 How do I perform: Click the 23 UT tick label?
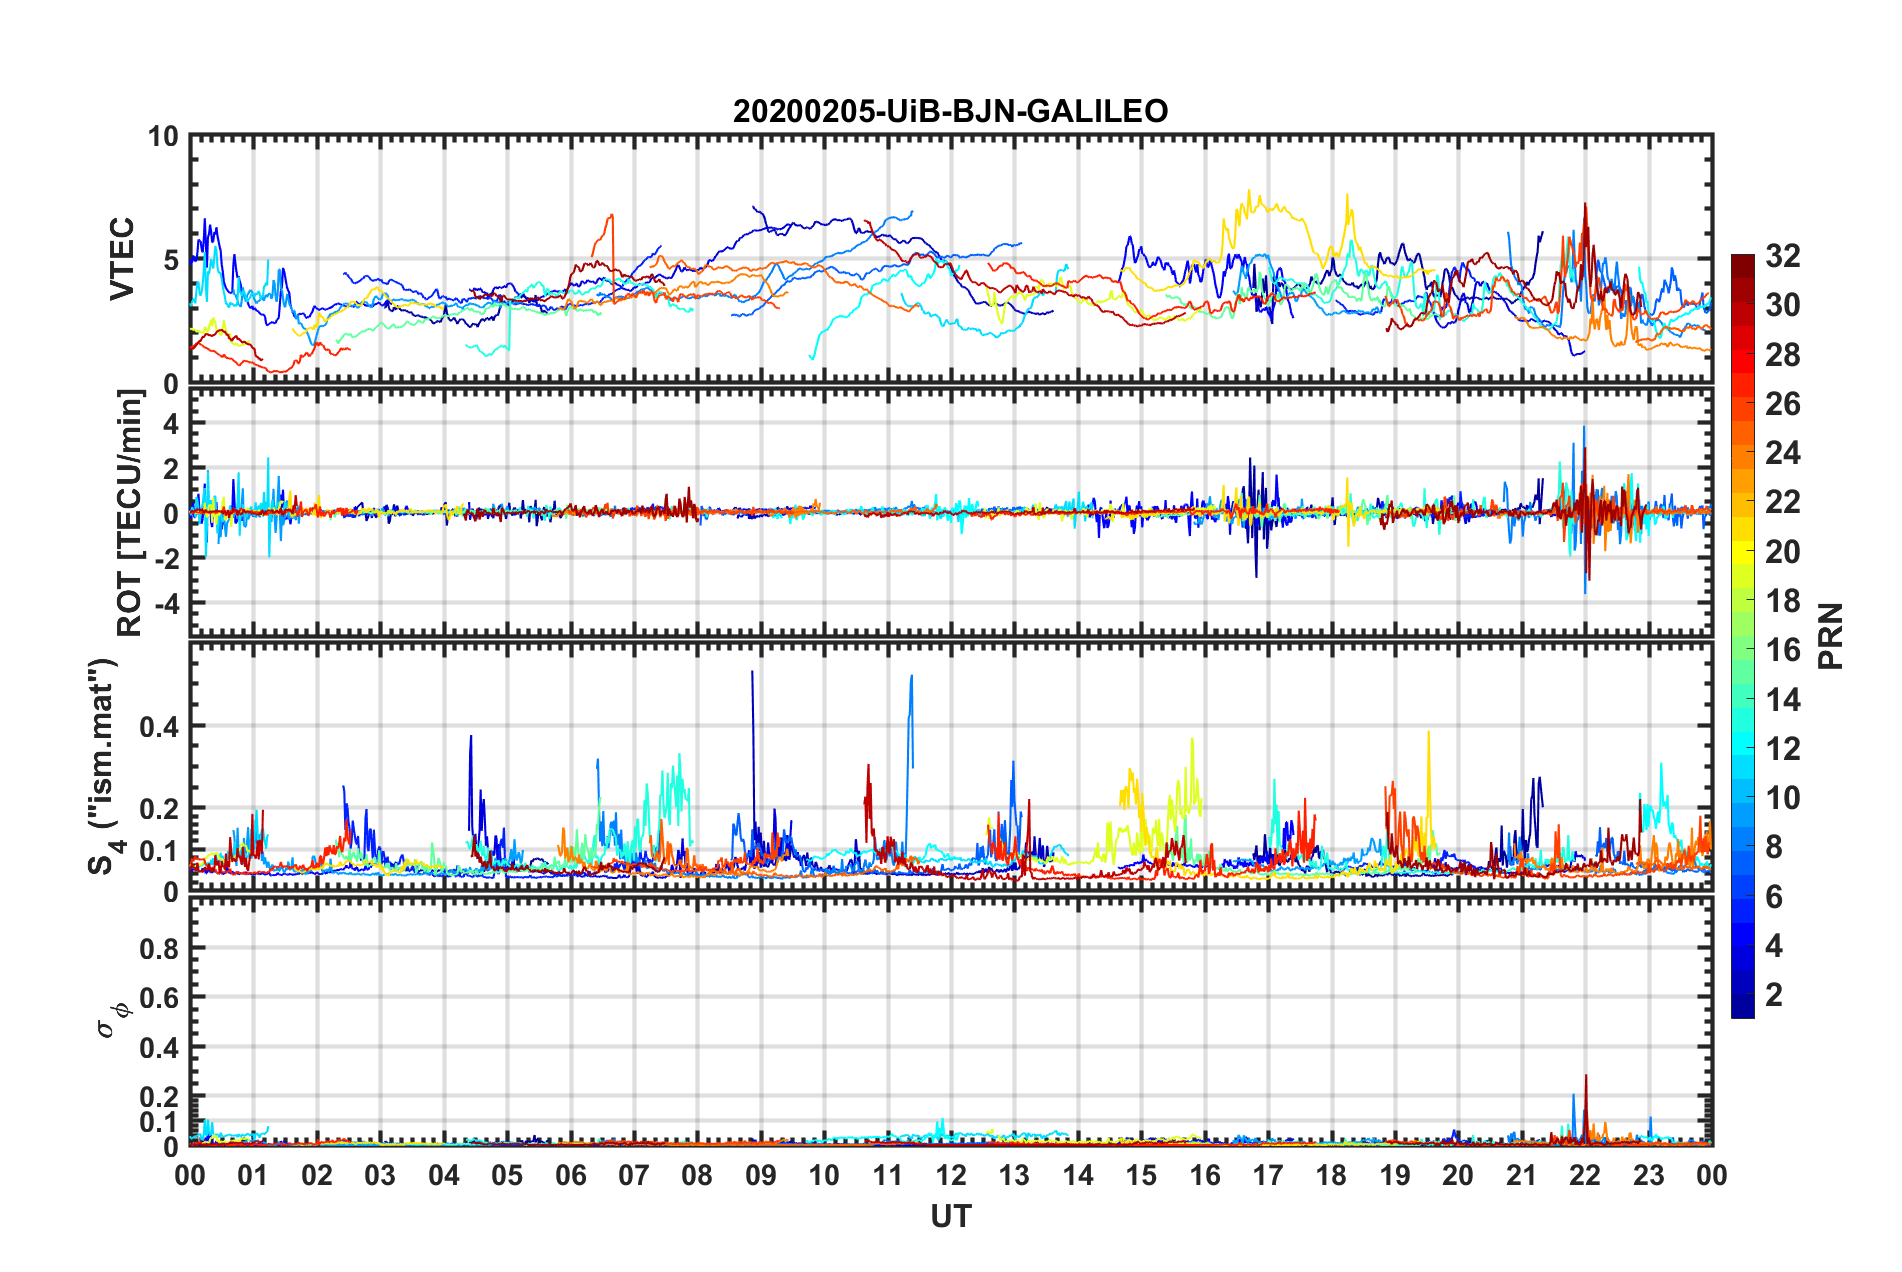[1649, 1175]
